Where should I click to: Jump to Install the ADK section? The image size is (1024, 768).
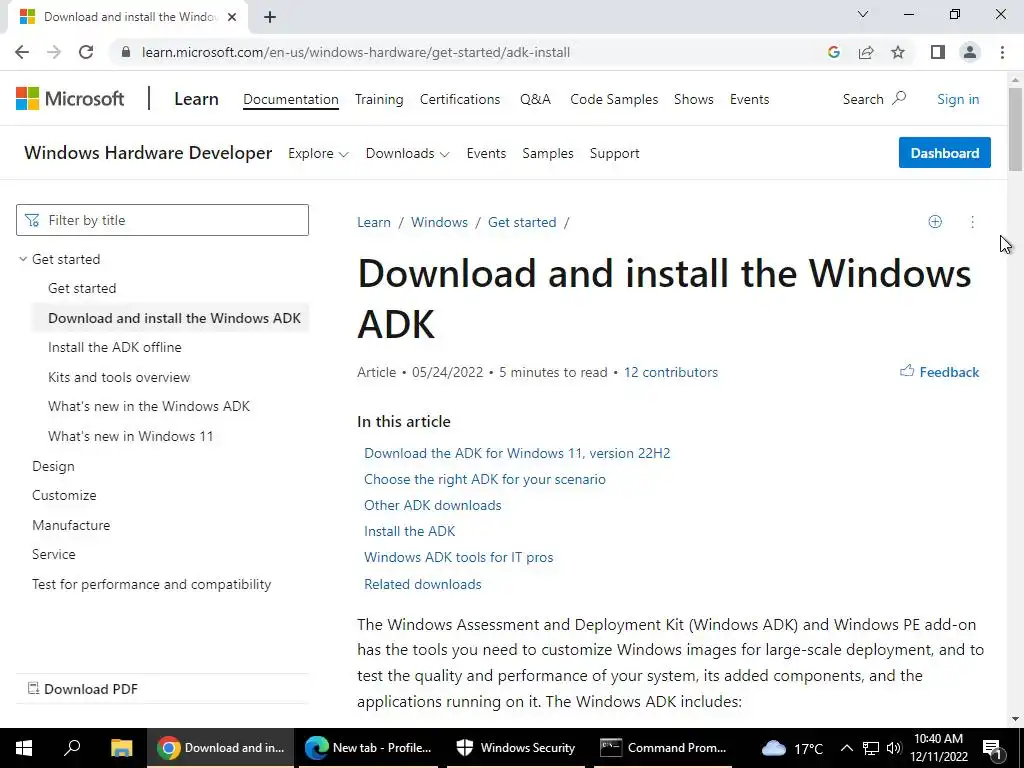[x=409, y=532]
